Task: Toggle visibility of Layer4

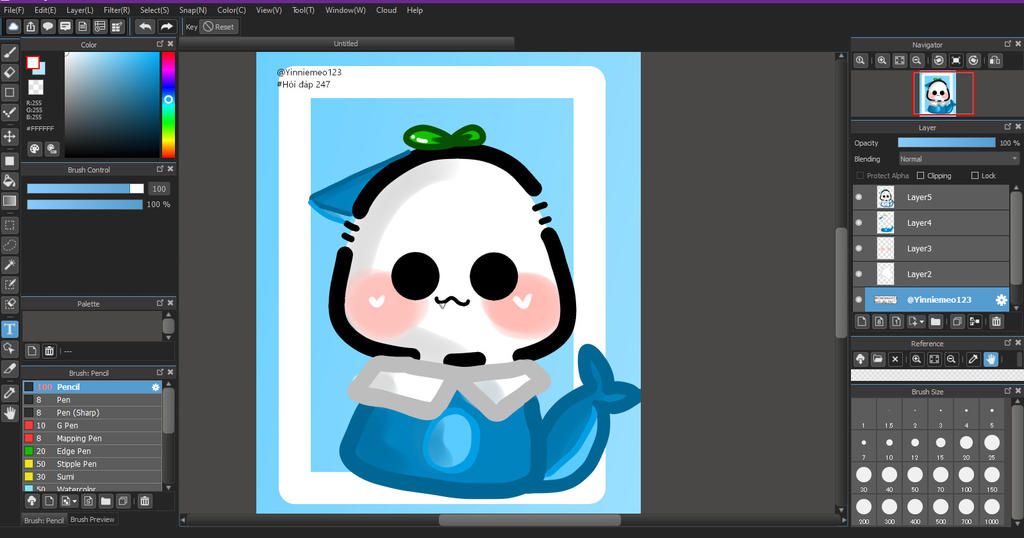Action: (x=859, y=223)
